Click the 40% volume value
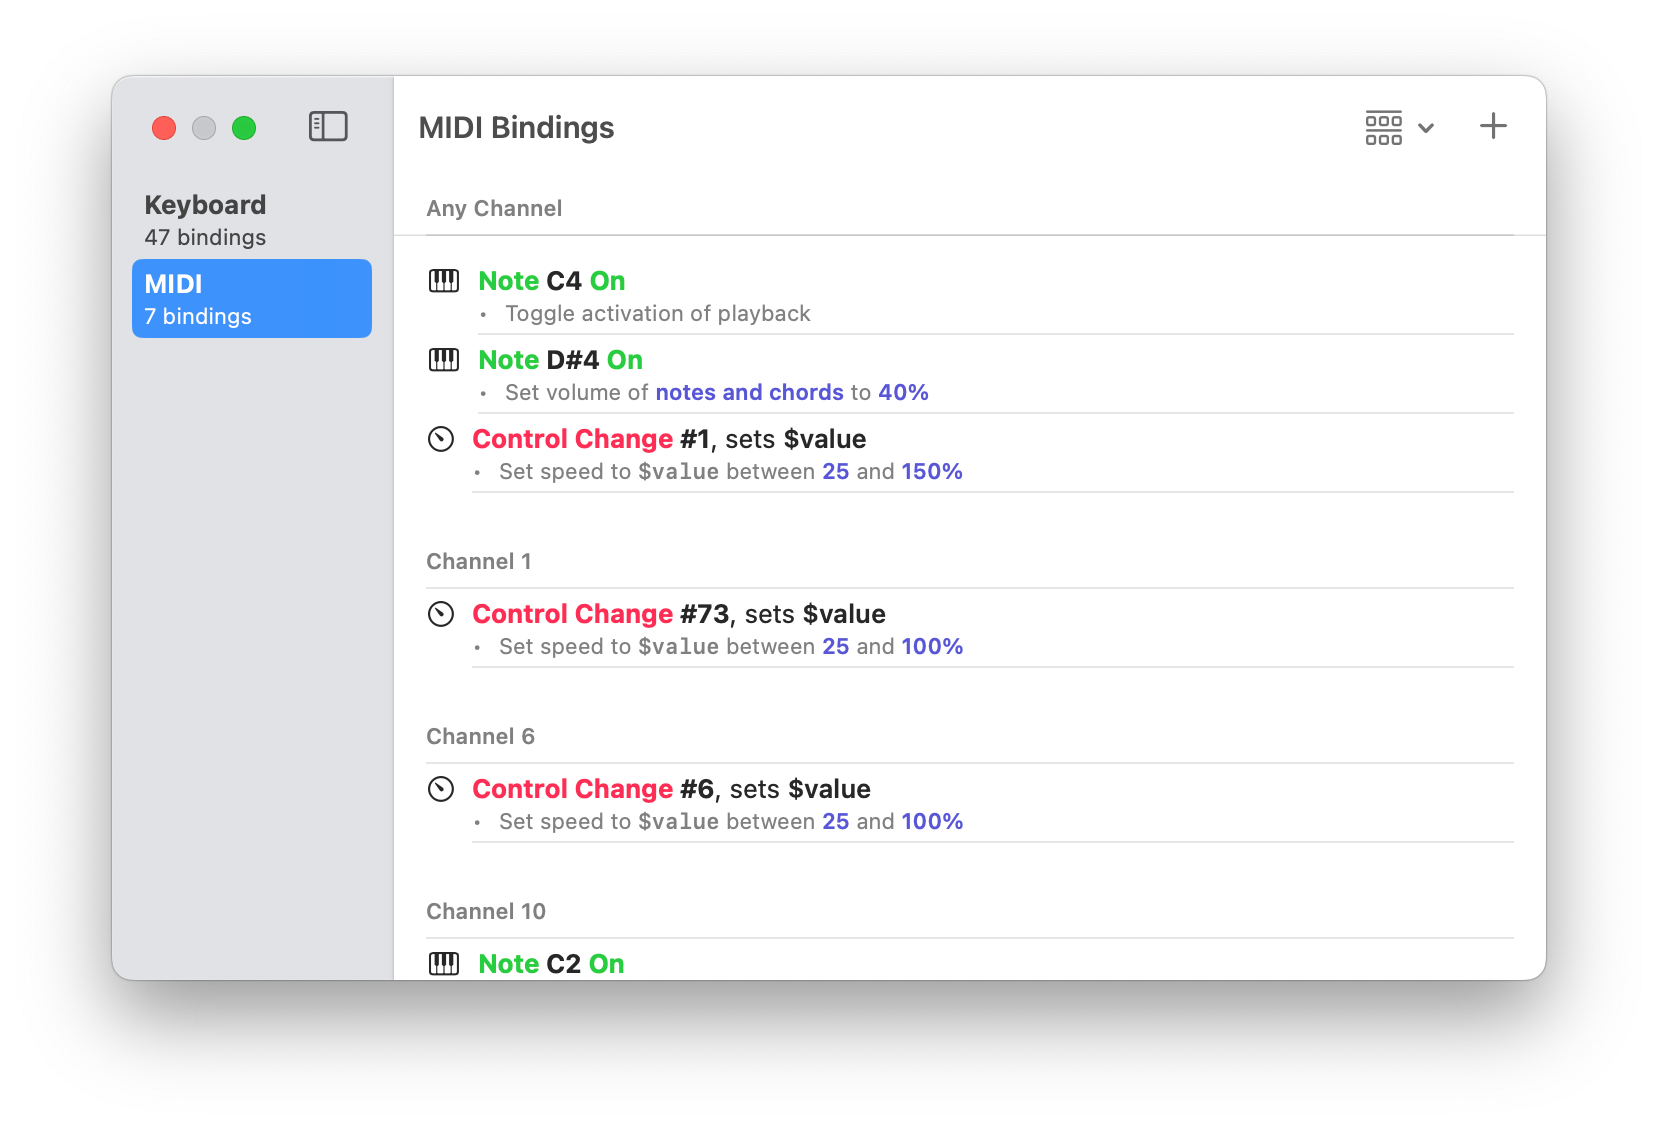 tap(903, 393)
